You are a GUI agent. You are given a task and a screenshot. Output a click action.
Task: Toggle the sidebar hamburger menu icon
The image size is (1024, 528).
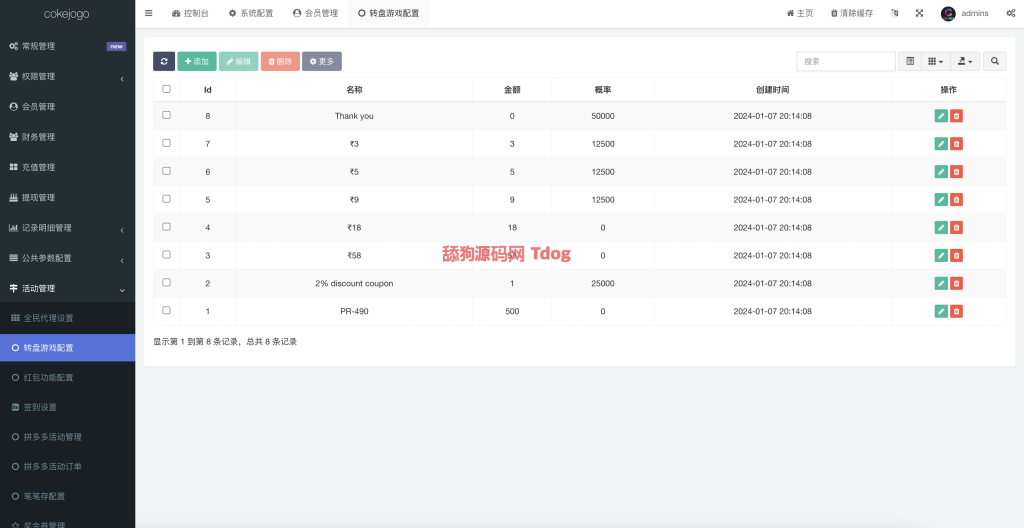(149, 13)
